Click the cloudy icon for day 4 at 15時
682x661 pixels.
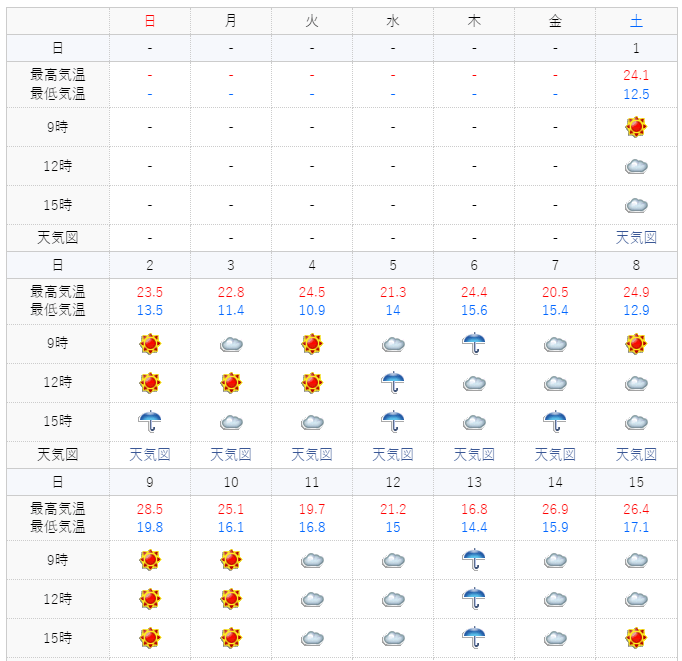coord(312,422)
